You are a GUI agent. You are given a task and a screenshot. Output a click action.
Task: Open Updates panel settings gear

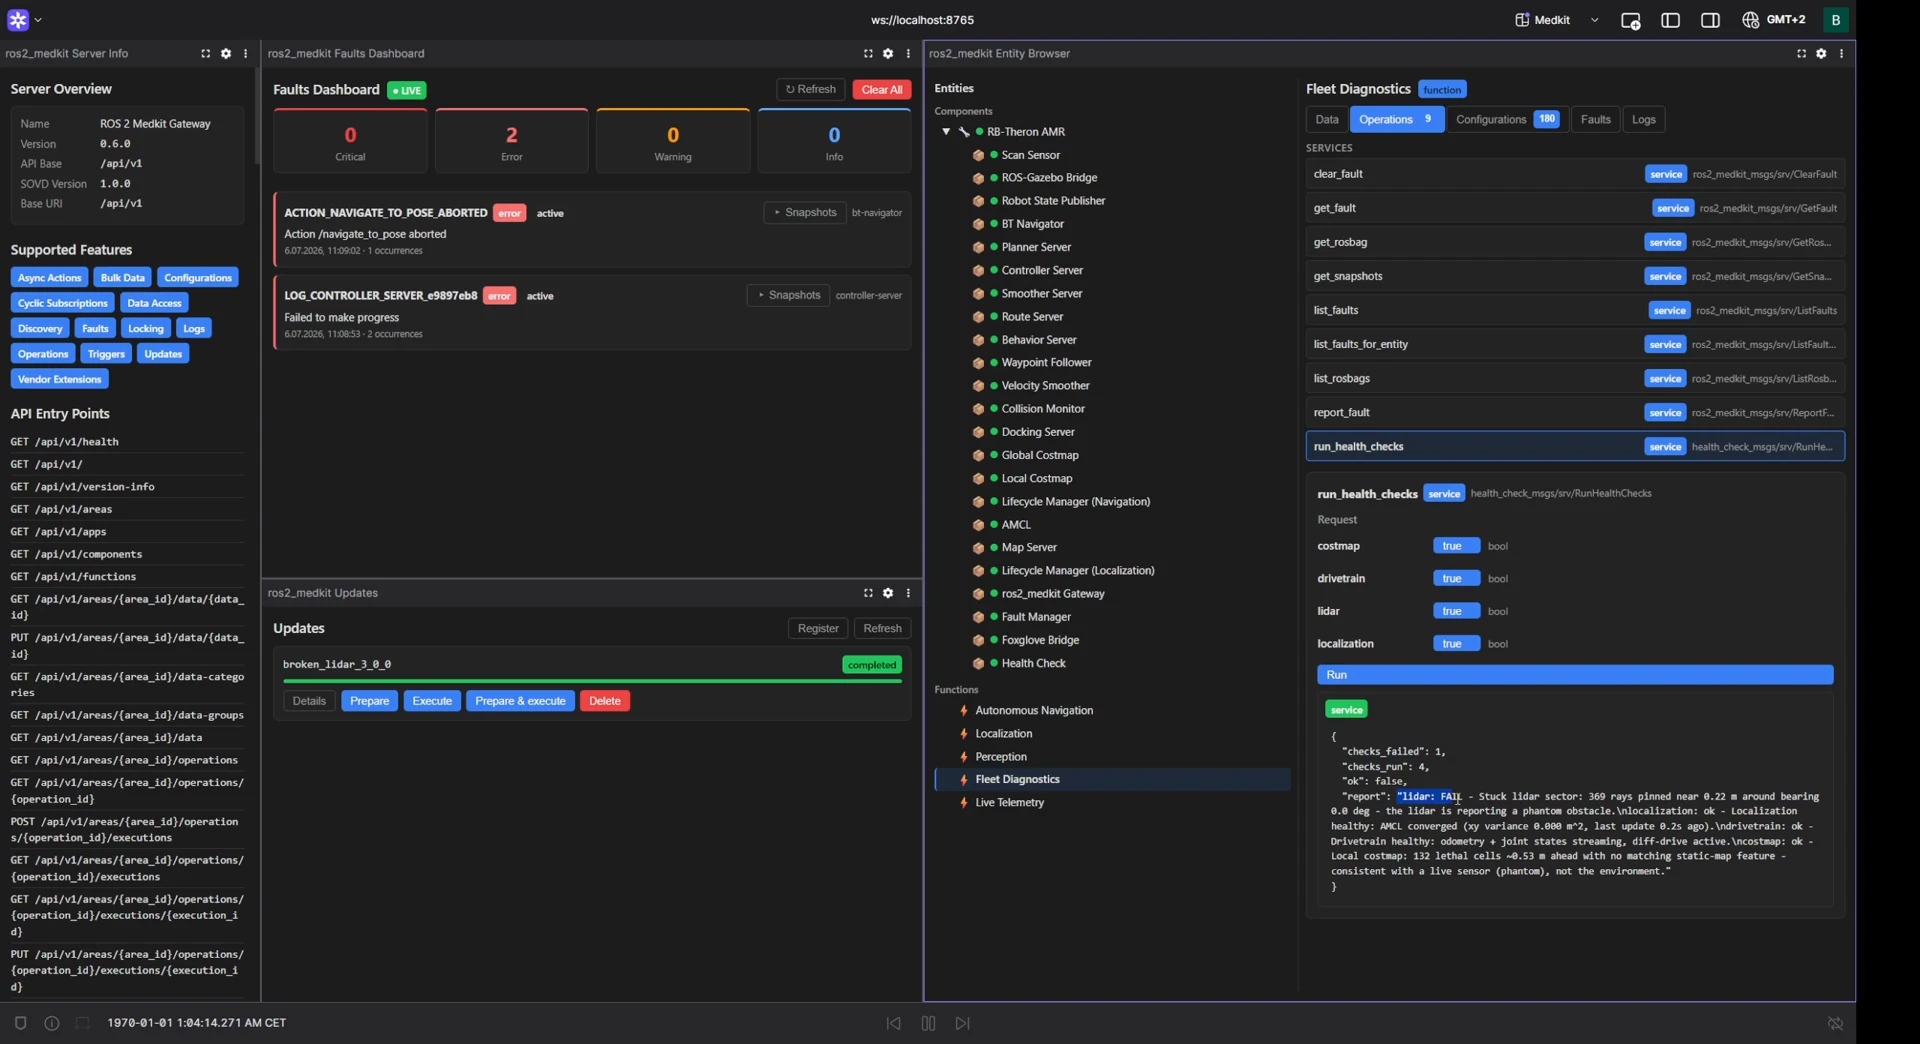[888, 593]
